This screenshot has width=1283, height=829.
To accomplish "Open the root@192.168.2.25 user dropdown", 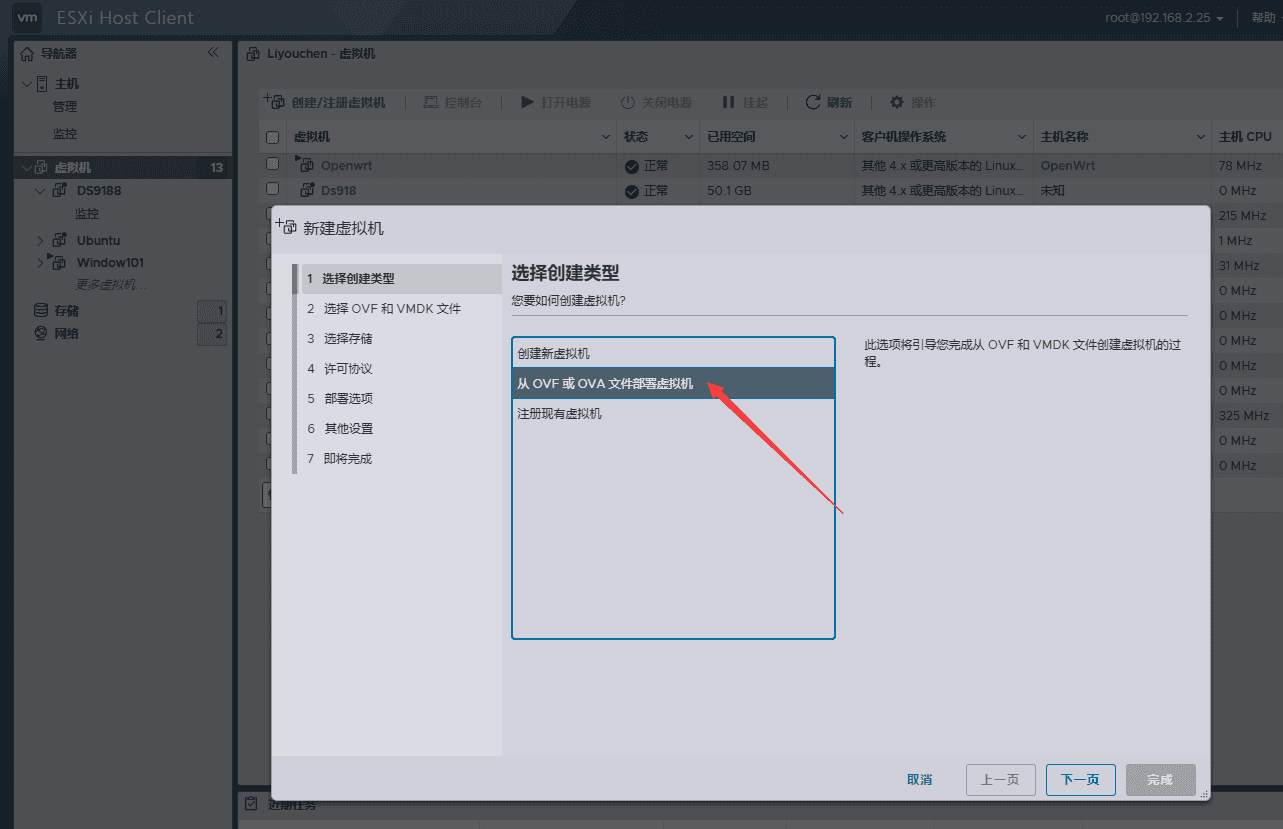I will point(1164,18).
